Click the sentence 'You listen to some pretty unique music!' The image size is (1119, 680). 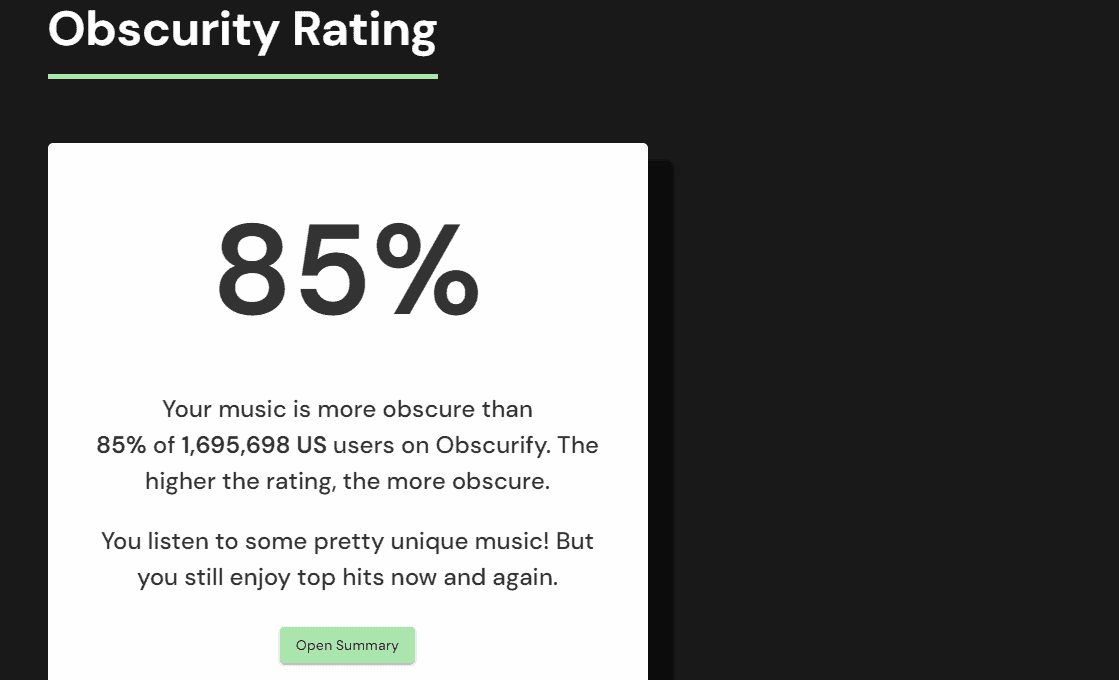tap(325, 541)
